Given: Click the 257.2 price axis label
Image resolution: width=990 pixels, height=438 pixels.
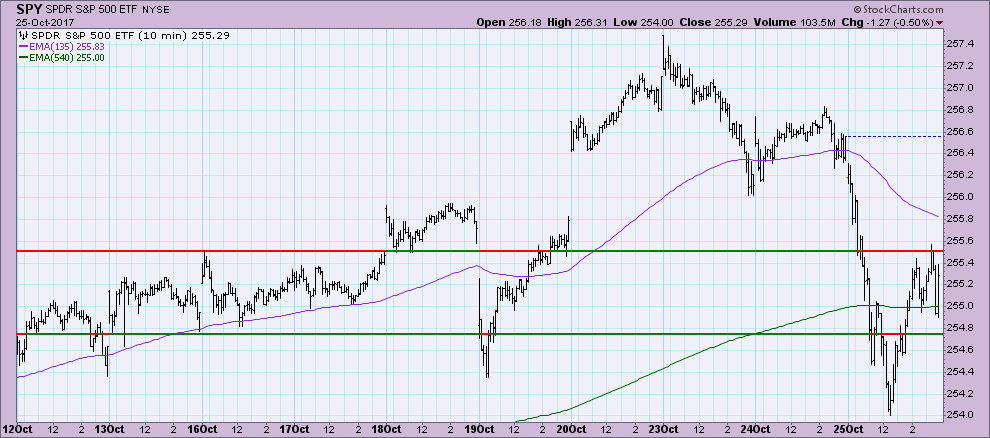Looking at the screenshot, I should 960,66.
